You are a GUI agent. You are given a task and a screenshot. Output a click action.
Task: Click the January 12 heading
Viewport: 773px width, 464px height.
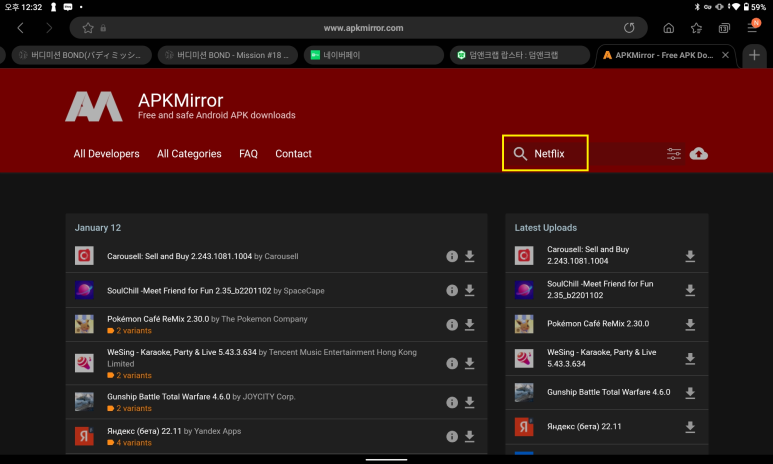[x=98, y=228]
